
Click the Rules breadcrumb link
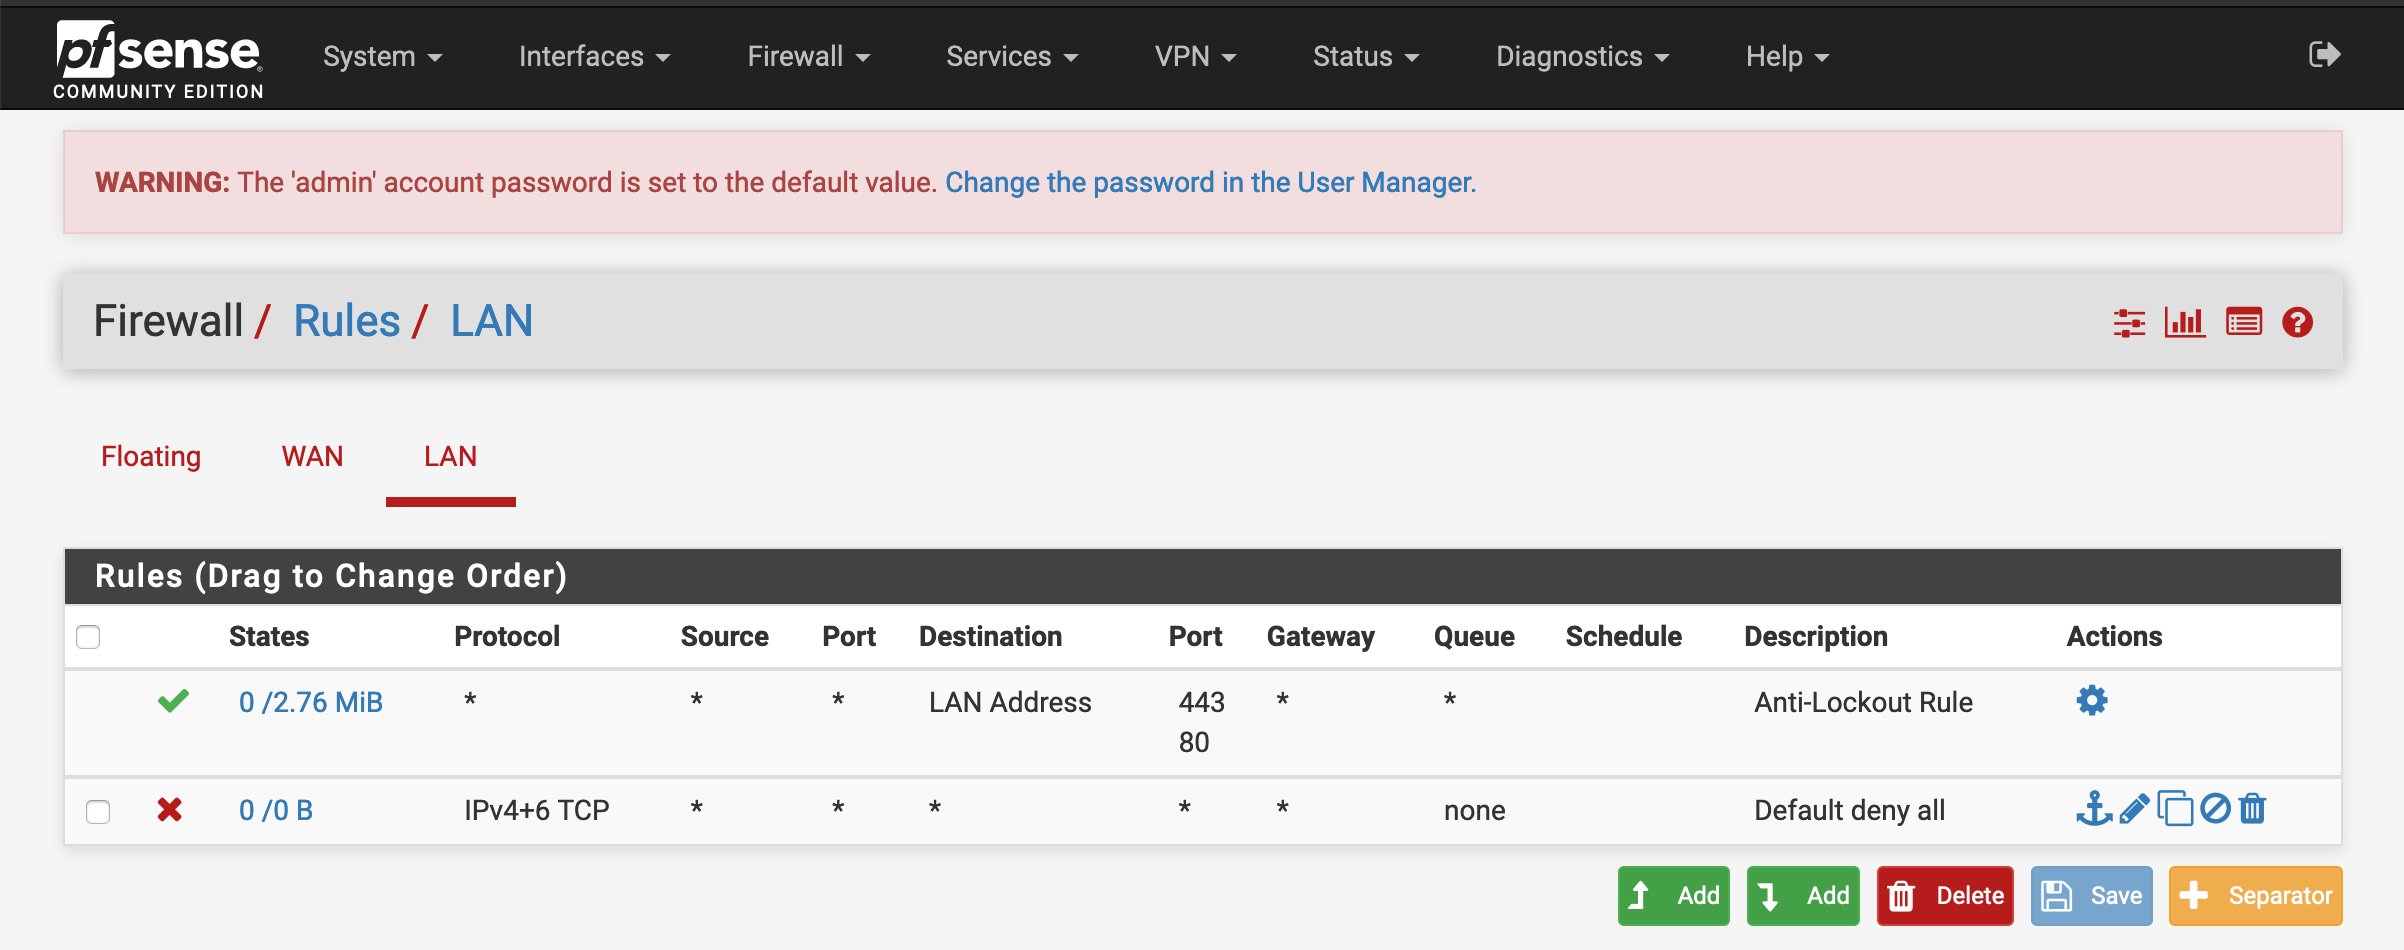[346, 321]
